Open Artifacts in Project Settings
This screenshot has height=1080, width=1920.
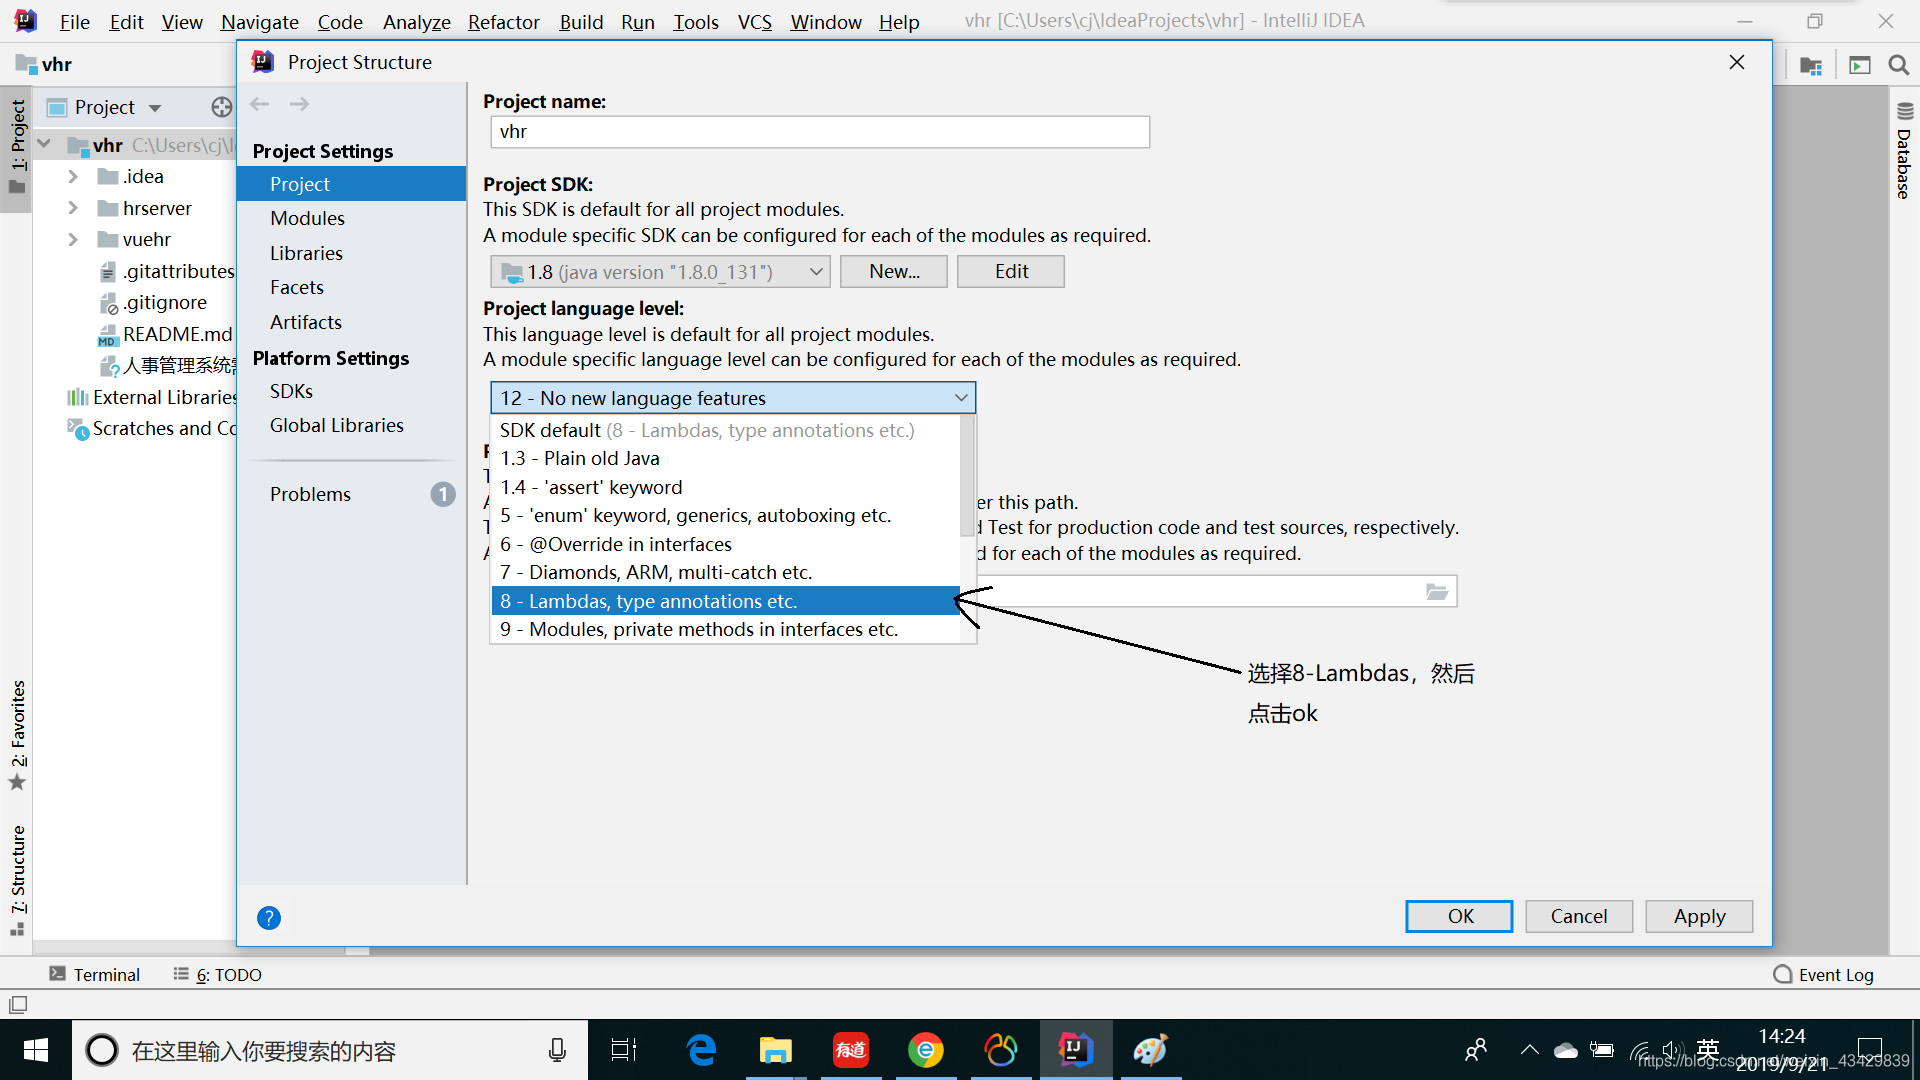[x=351, y=322]
